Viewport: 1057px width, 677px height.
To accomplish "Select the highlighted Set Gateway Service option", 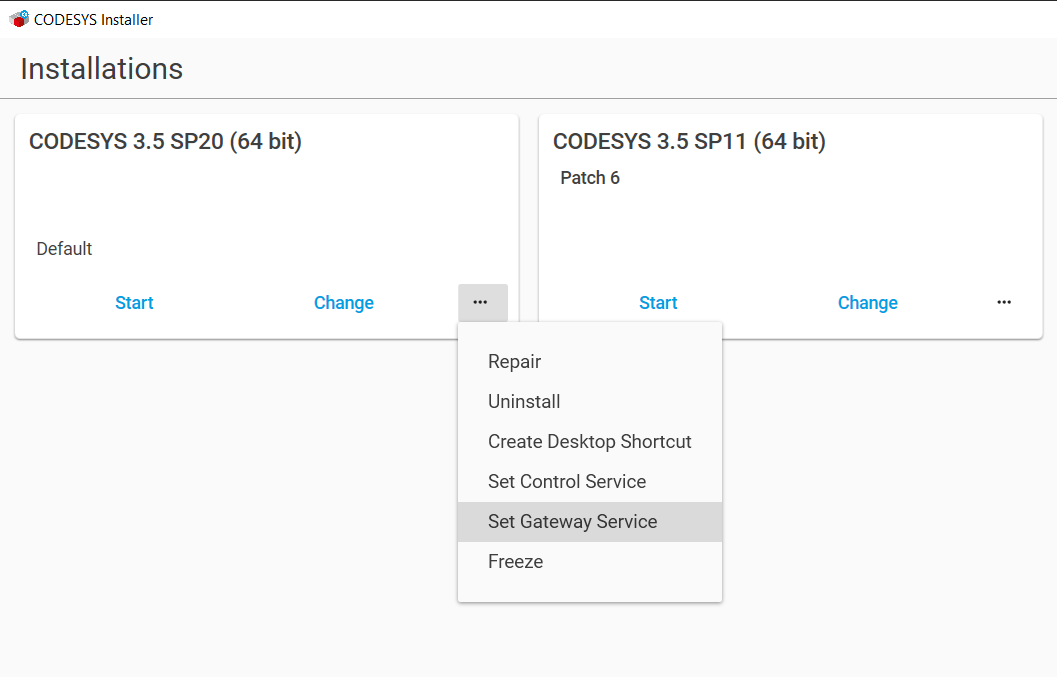I will click(x=572, y=521).
